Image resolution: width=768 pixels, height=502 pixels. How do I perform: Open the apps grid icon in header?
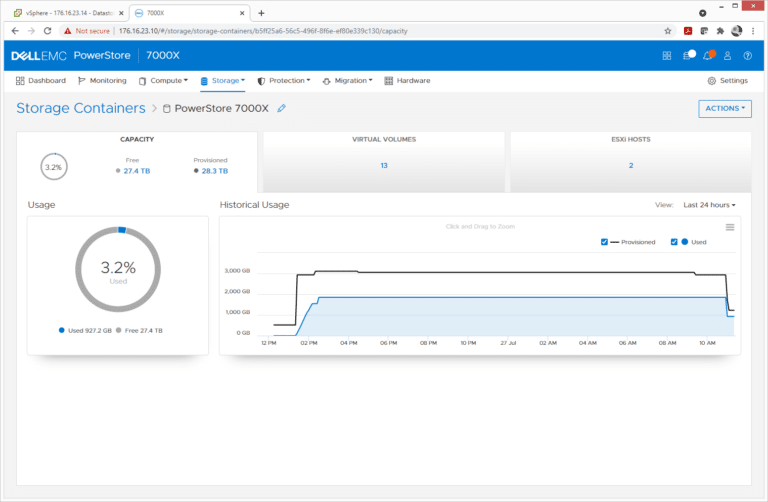point(667,56)
